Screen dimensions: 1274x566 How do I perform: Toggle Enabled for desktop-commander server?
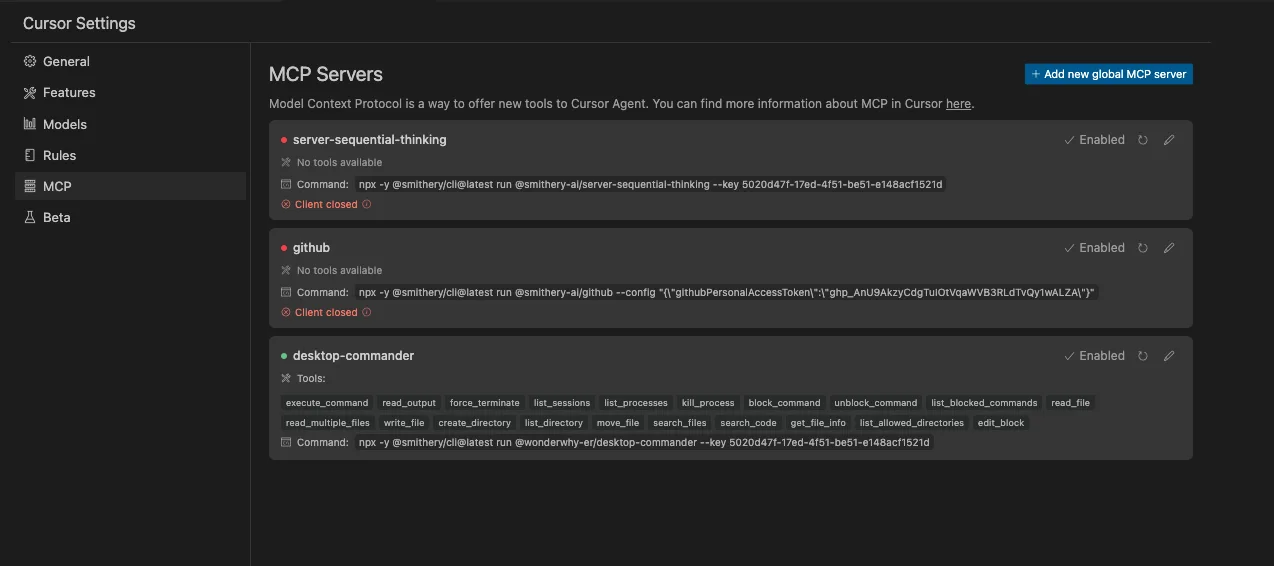[x=1094, y=356]
